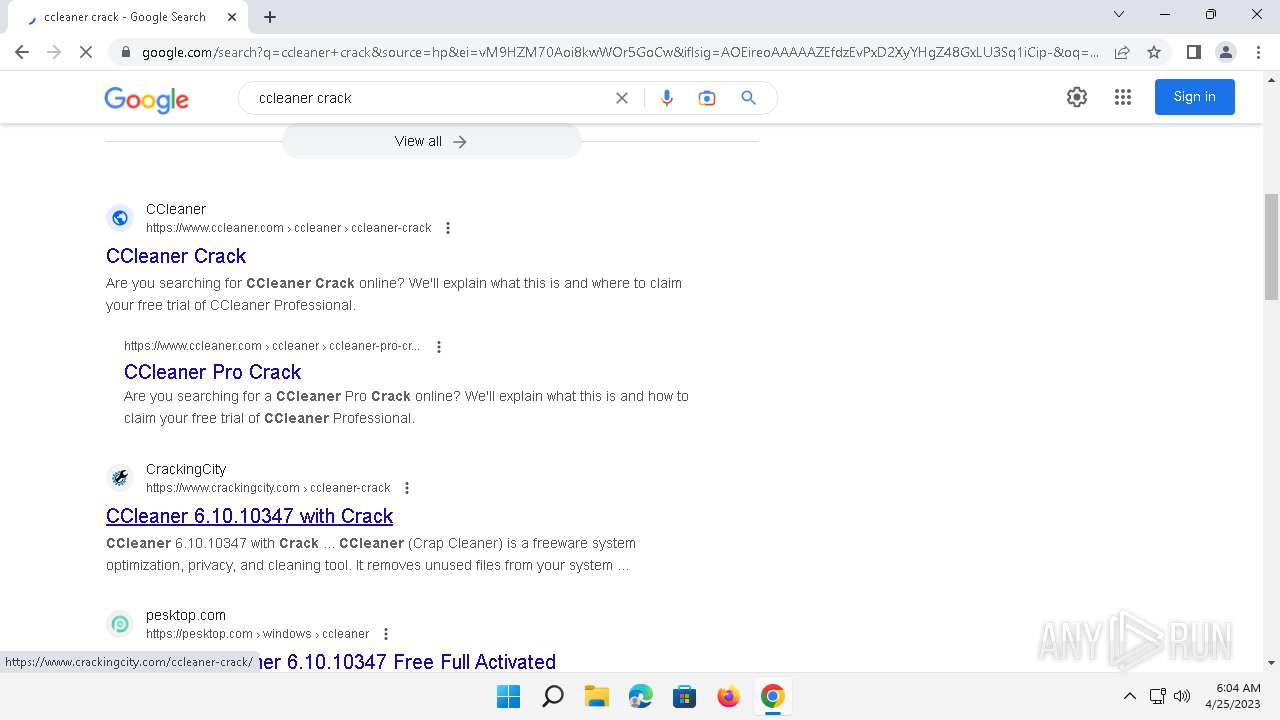Click the CCleaner site favicon
The height and width of the screenshot is (720, 1280).
pos(120,218)
